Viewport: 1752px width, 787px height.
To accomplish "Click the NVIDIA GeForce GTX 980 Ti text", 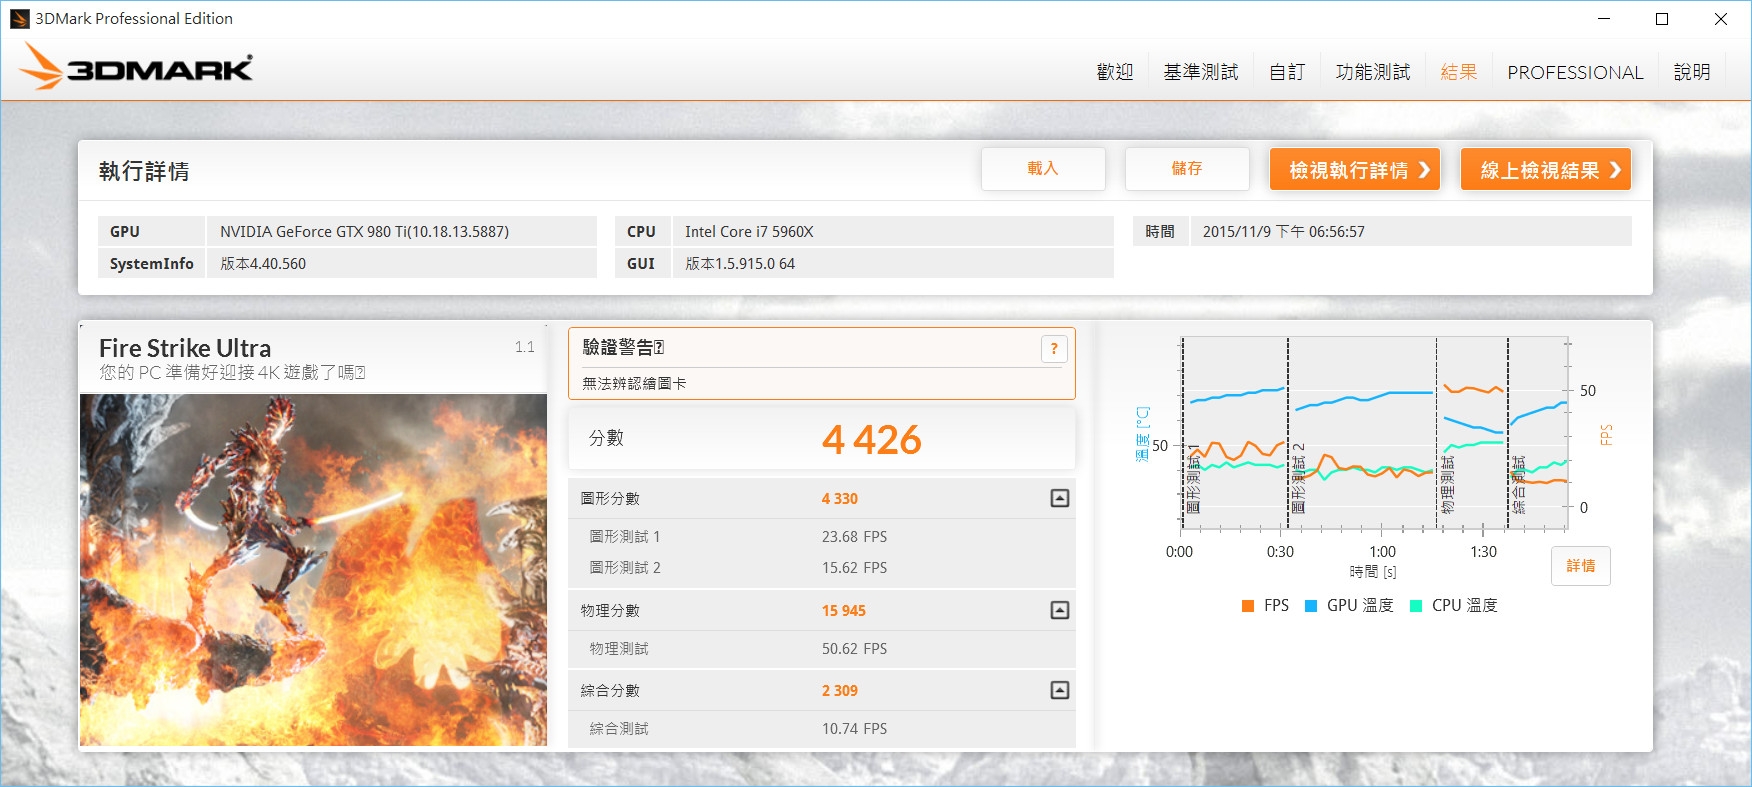I will [365, 231].
